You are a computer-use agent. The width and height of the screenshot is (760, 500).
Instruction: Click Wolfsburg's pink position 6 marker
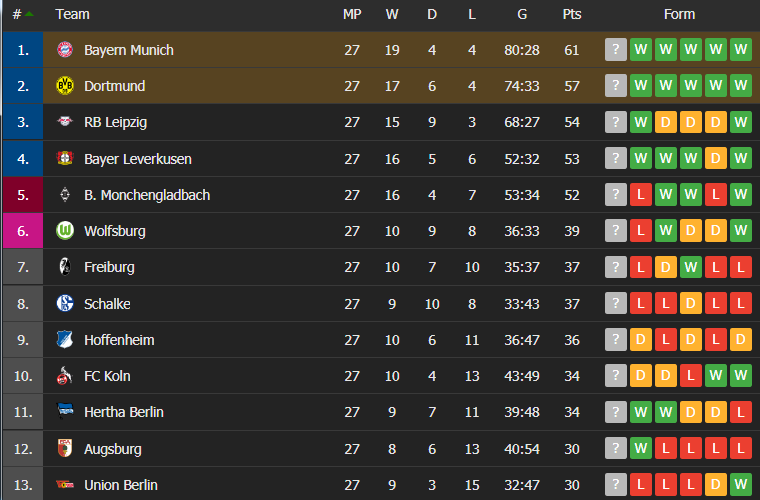click(x=23, y=231)
